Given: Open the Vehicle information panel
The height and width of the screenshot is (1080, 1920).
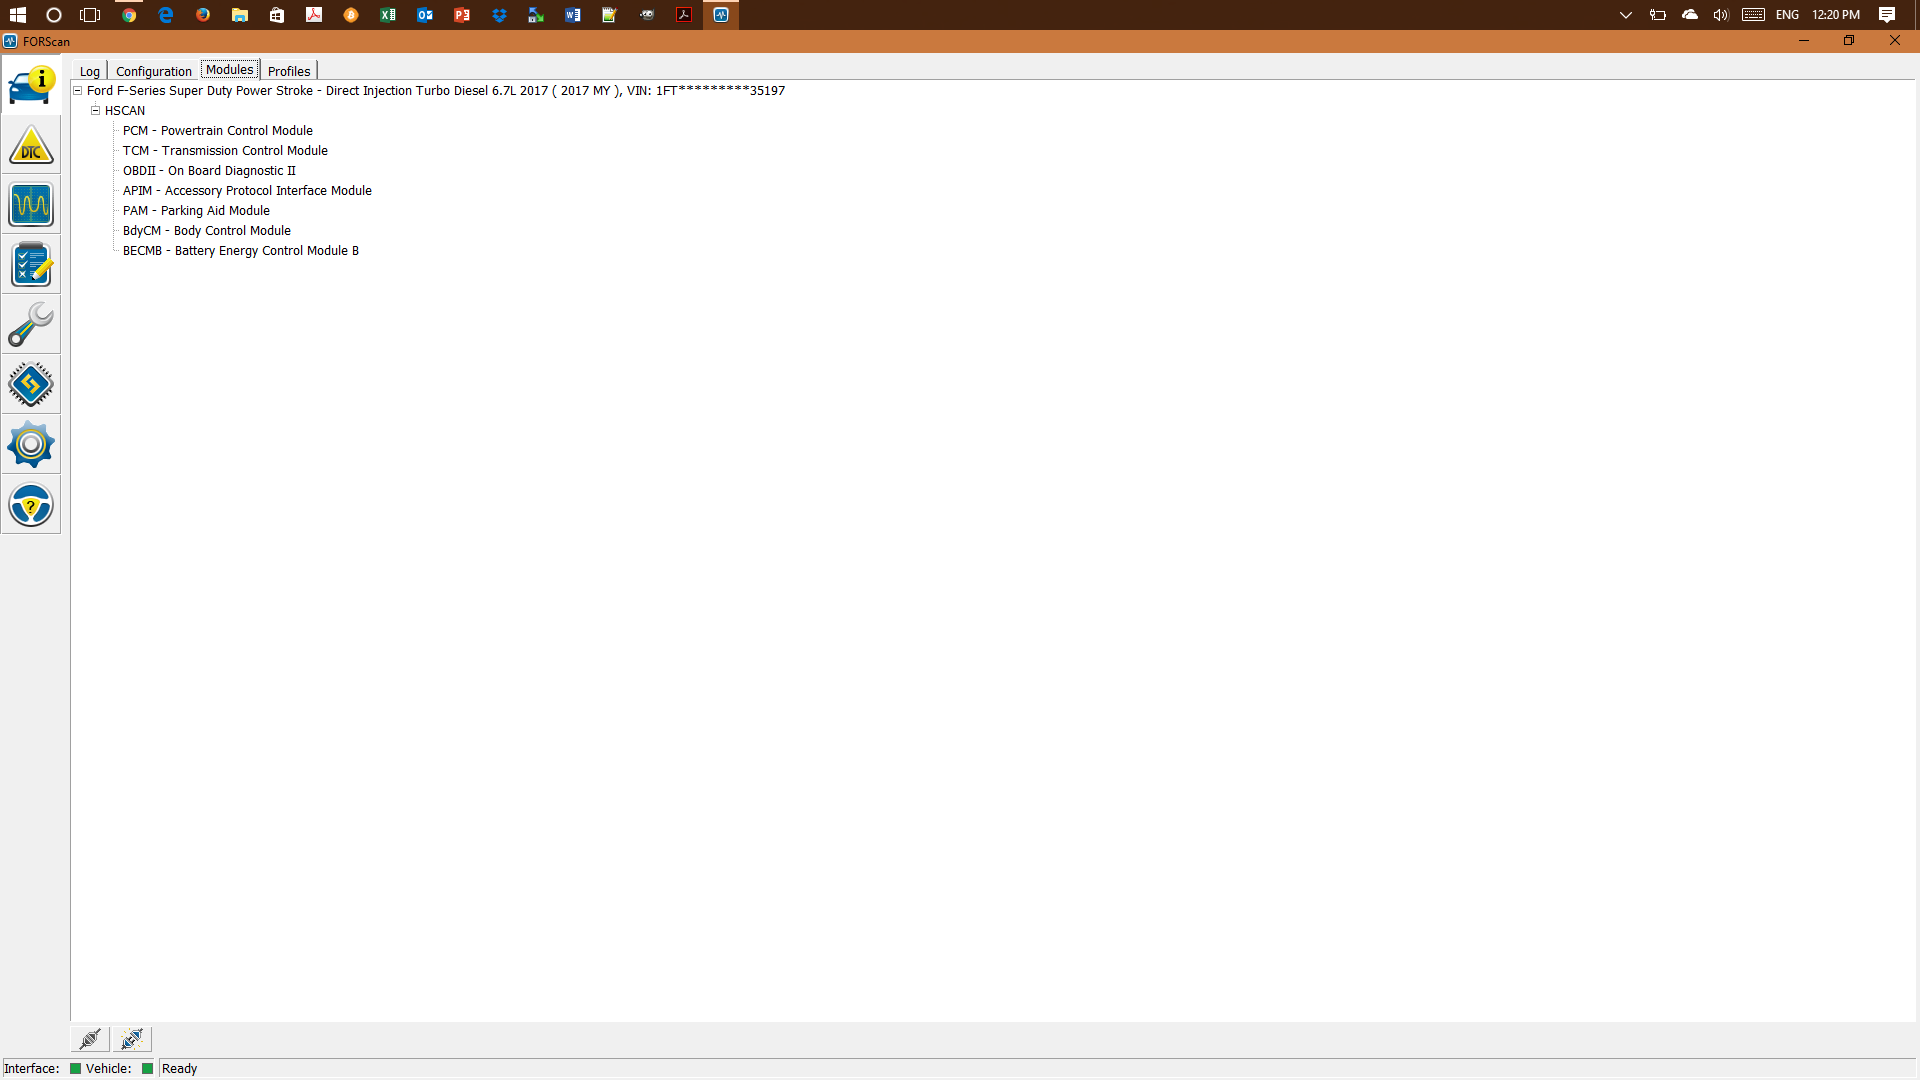Looking at the screenshot, I should point(31,85).
